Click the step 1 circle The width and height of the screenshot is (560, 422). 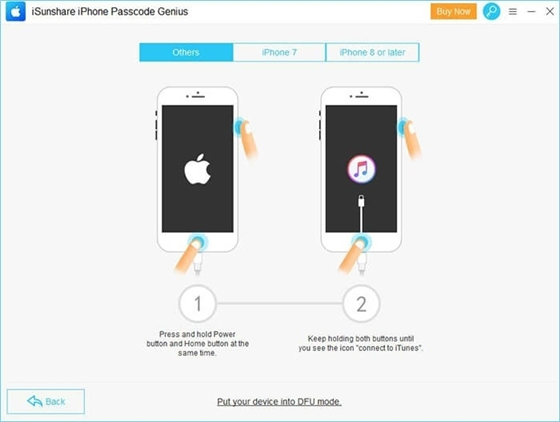point(198,304)
